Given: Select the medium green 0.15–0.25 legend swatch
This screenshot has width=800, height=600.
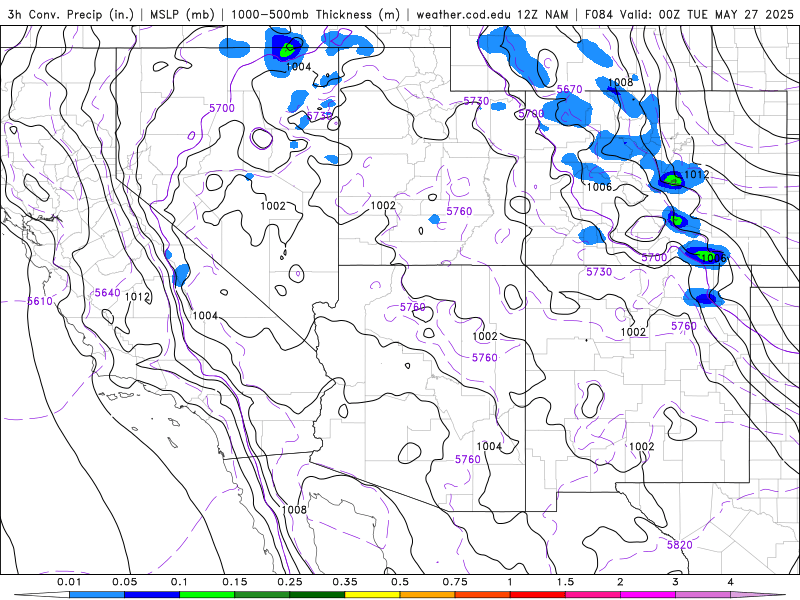Looking at the screenshot, I should coord(262,594).
